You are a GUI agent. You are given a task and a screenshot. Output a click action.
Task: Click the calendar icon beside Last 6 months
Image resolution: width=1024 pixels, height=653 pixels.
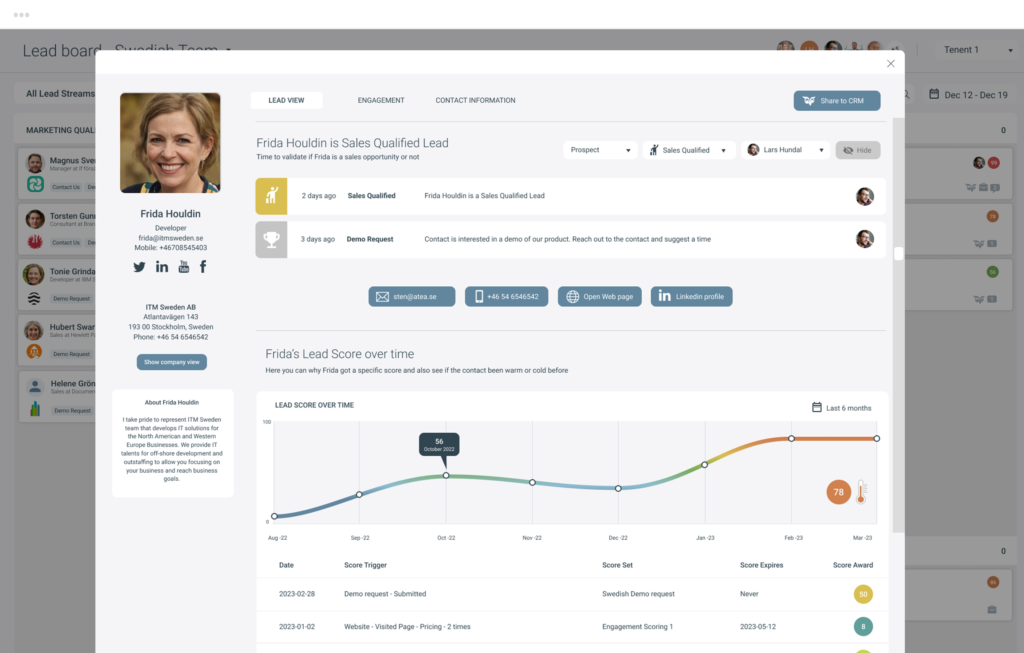coord(817,407)
